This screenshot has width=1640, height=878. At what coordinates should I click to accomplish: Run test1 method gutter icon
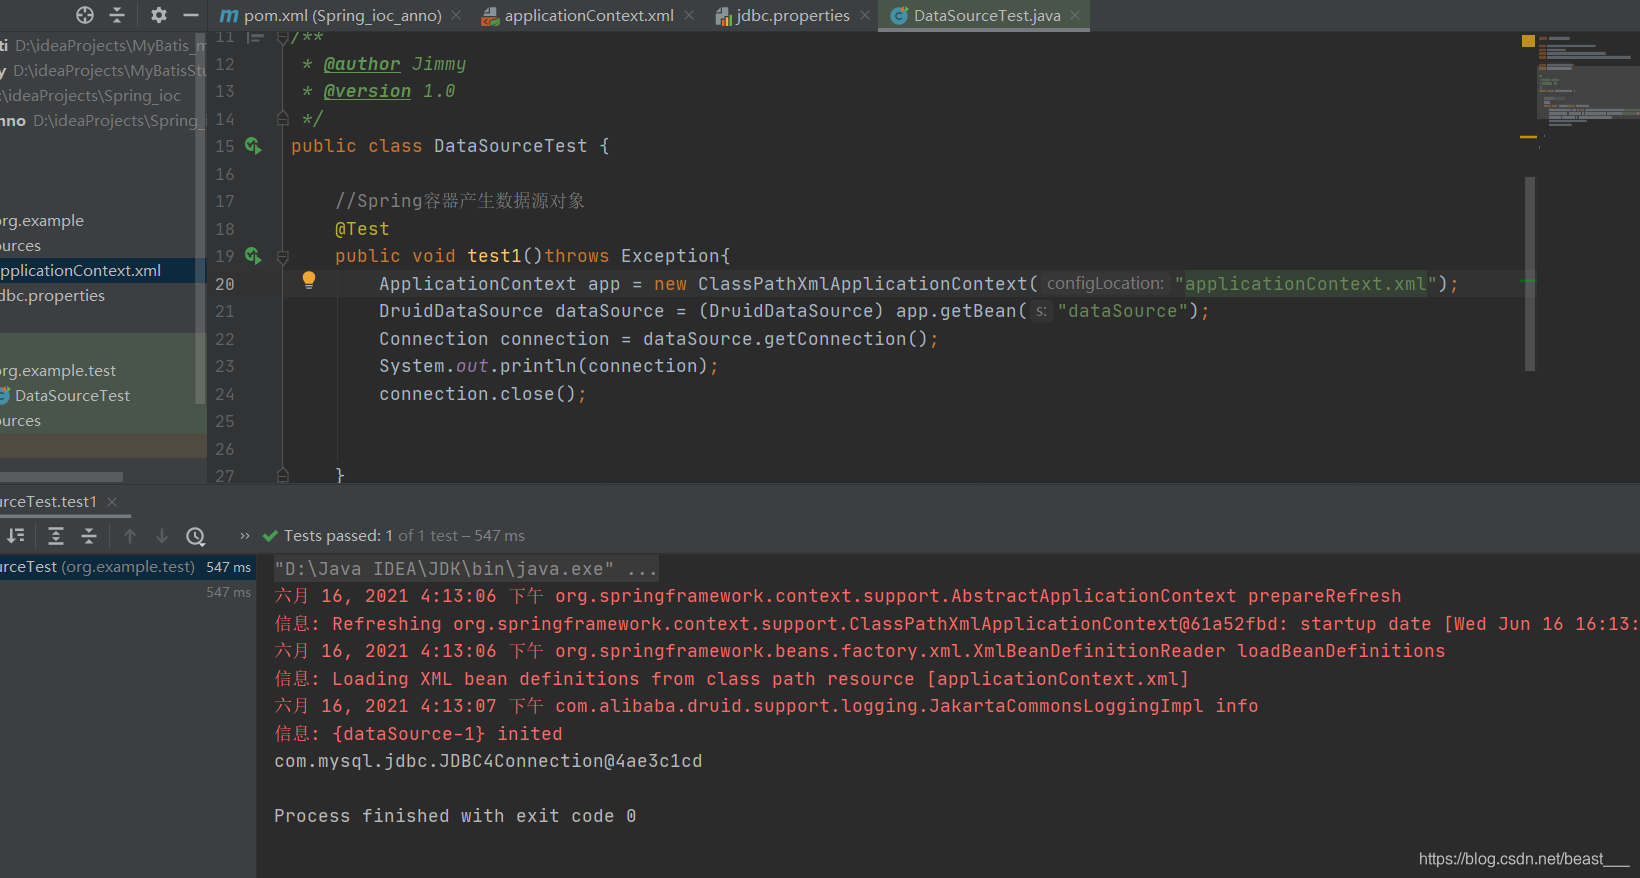coord(253,256)
